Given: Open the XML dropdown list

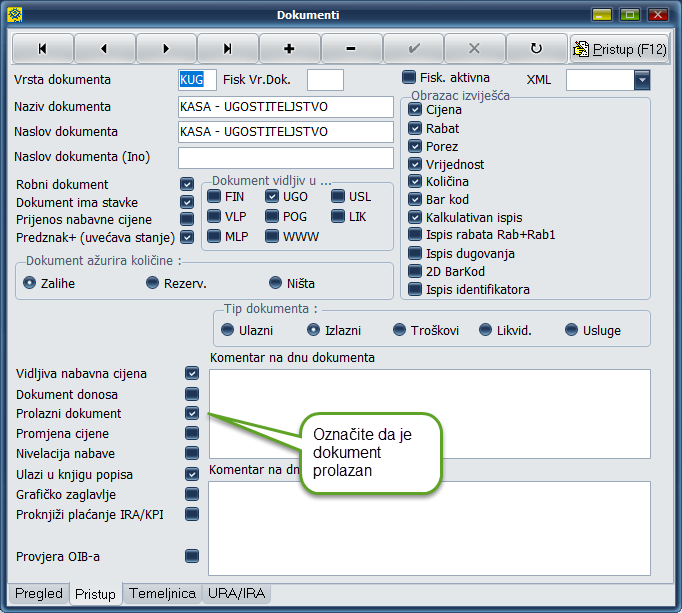Looking at the screenshot, I should point(641,80).
